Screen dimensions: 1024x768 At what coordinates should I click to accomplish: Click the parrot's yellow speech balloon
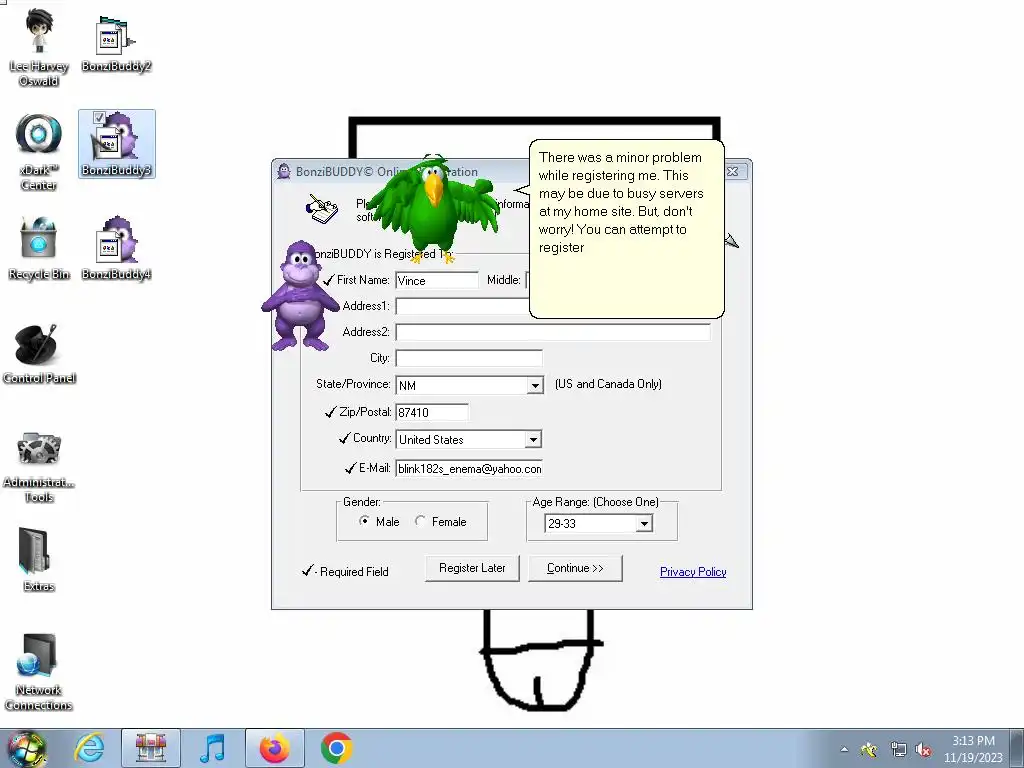click(x=626, y=229)
